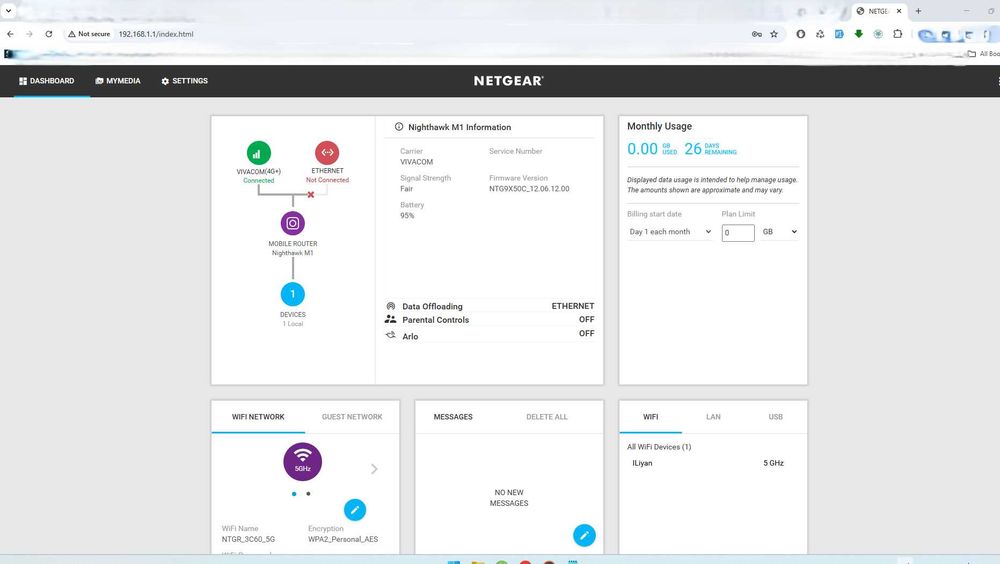Click the red Ethernet status icon
This screenshot has width=1000, height=564.
(x=327, y=152)
